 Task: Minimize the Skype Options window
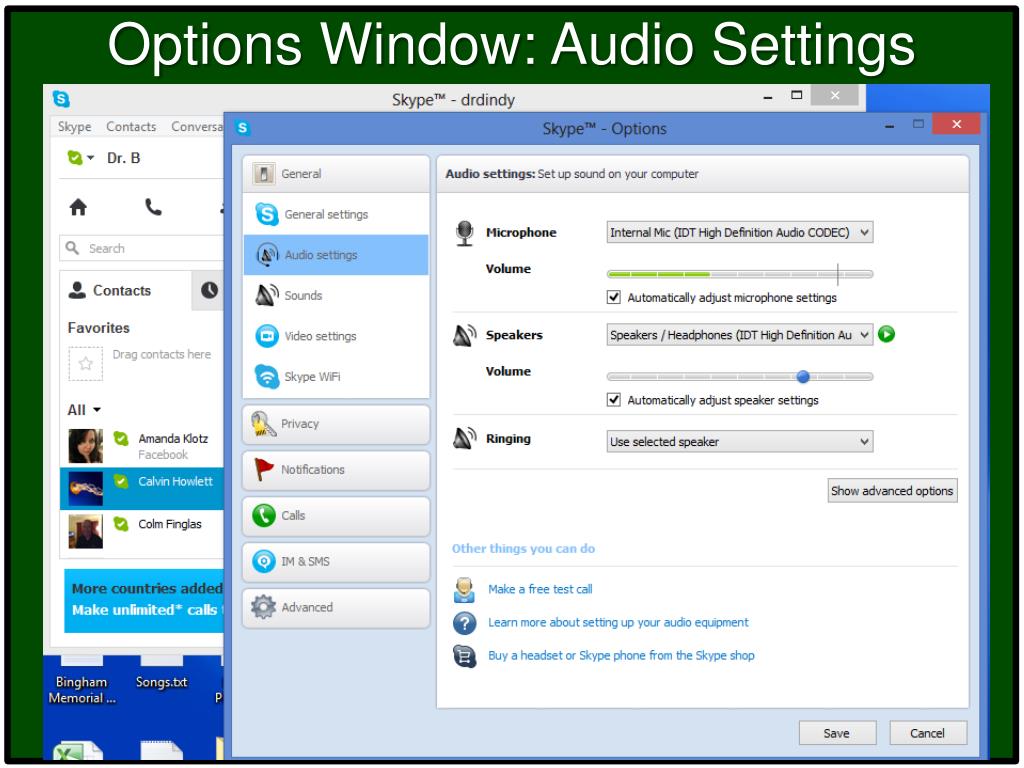[889, 125]
